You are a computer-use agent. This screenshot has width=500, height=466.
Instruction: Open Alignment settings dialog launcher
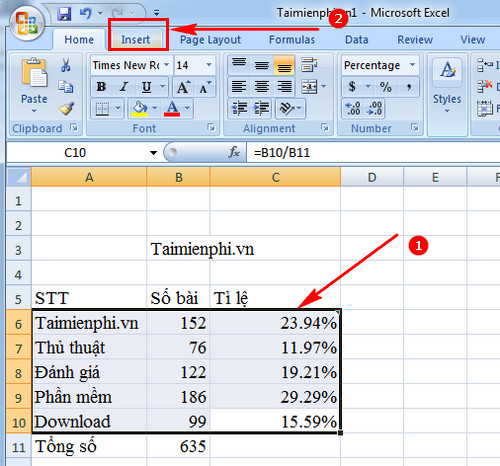(x=324, y=127)
